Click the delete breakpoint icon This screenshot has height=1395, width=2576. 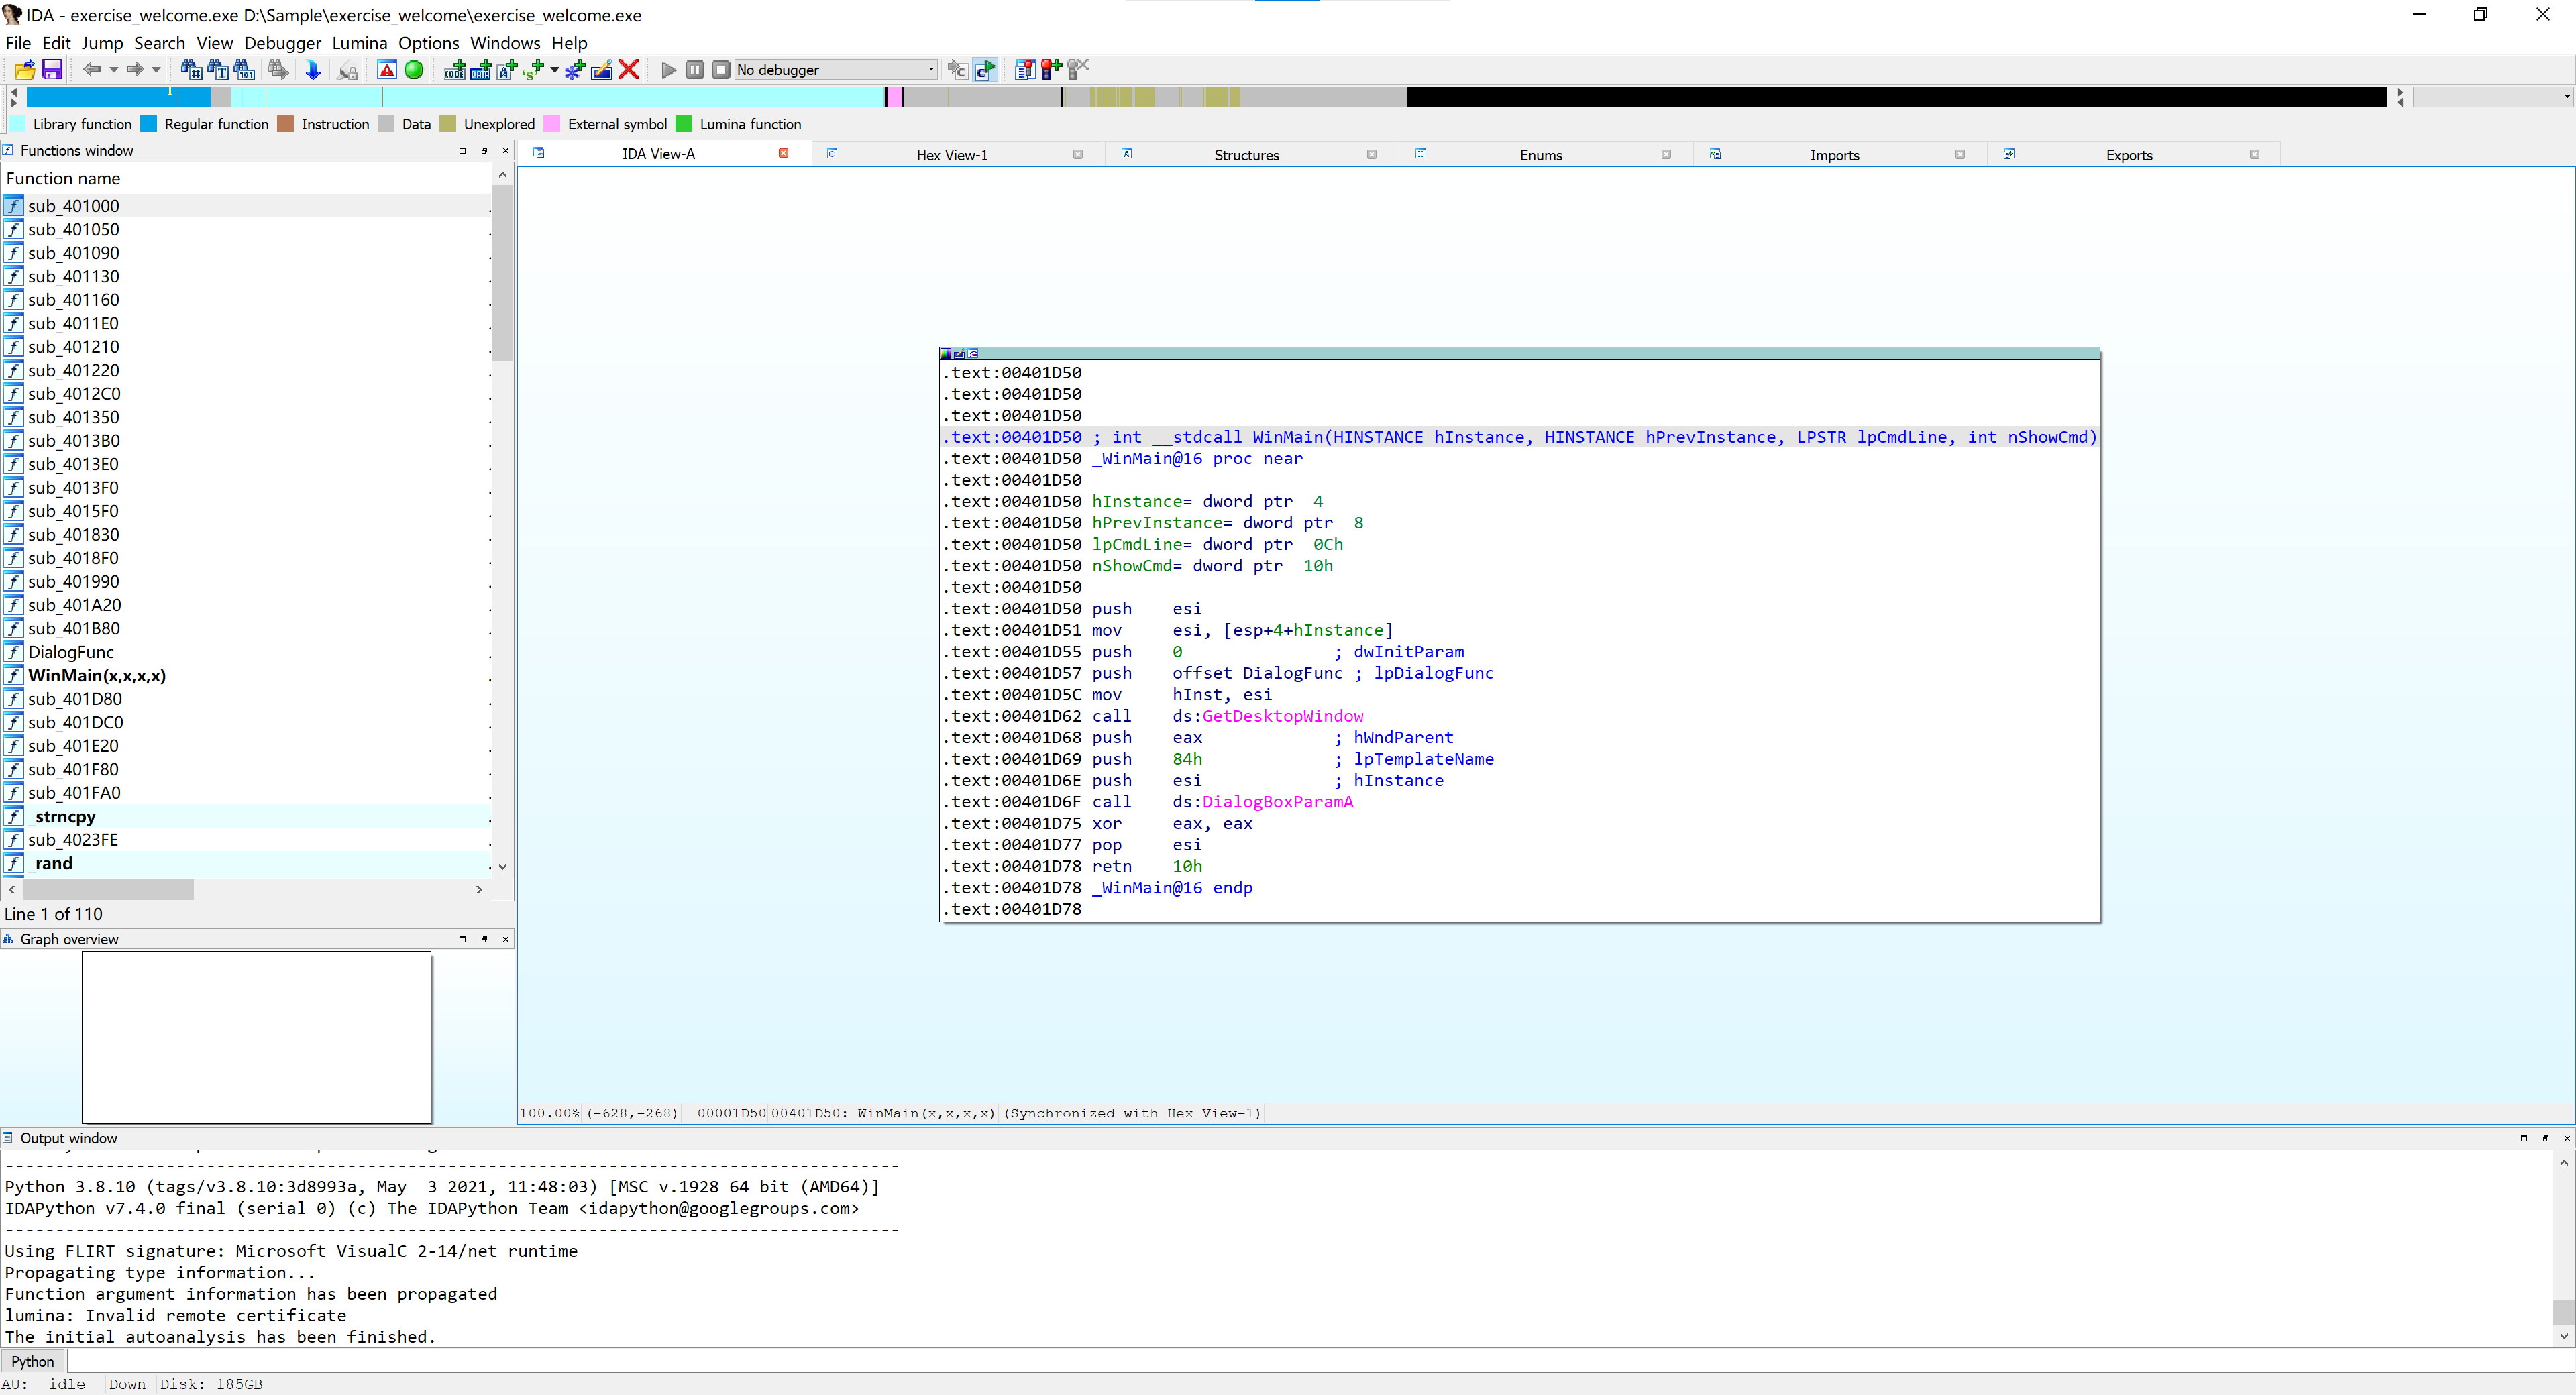pos(1078,69)
